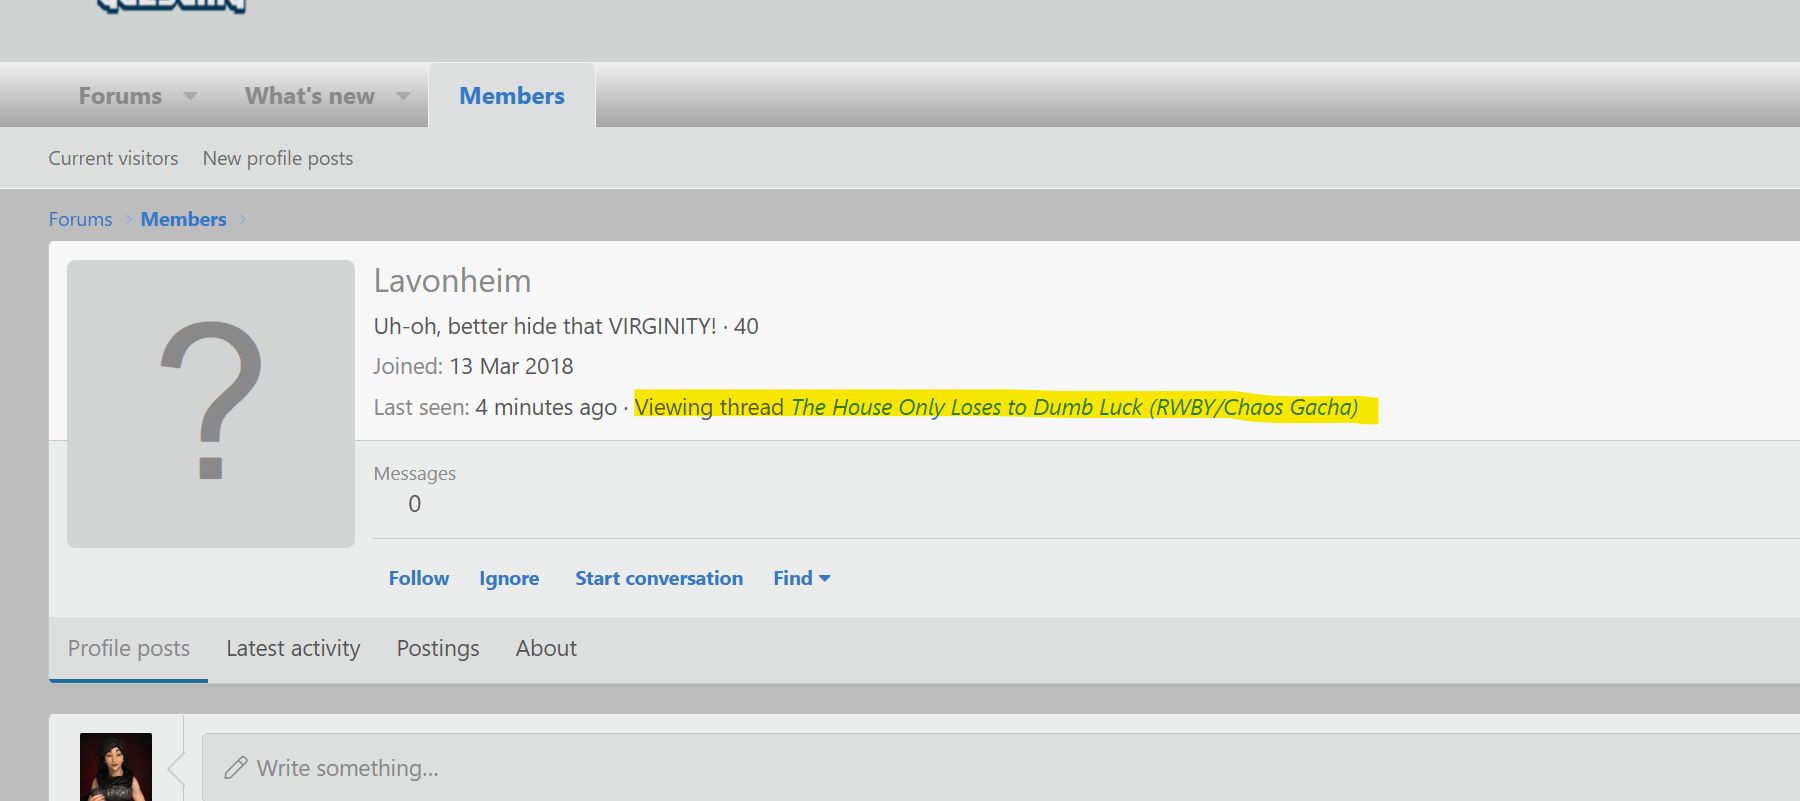
Task: Open the Forums navigation tab
Action: coord(120,96)
